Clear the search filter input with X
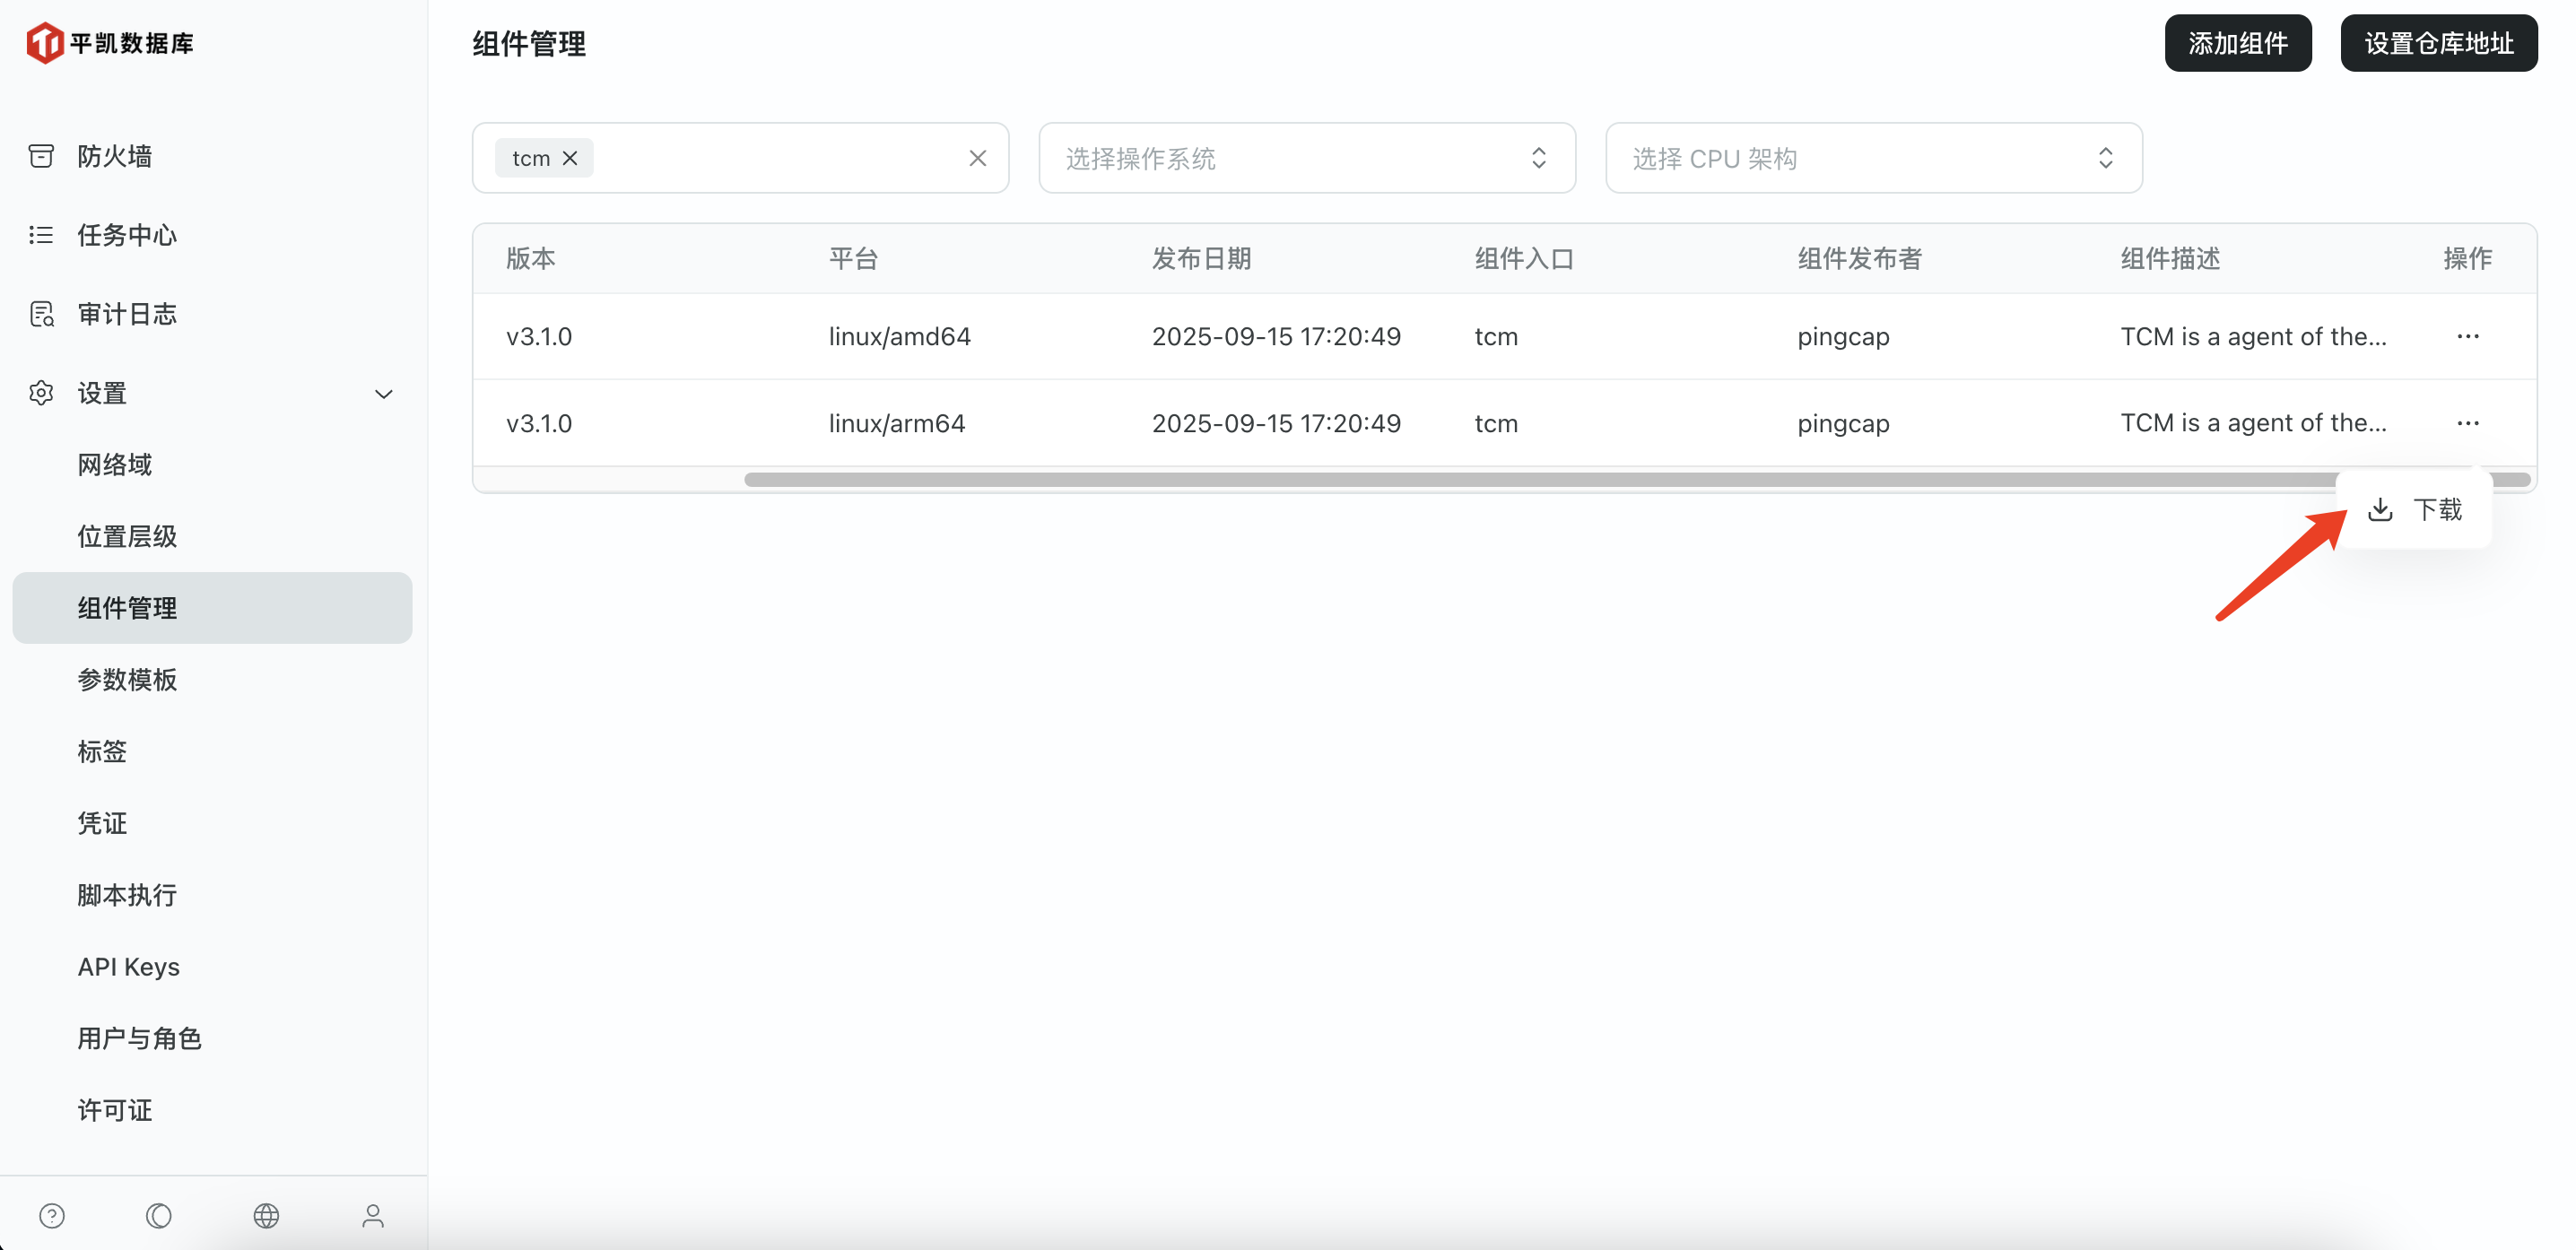 977,158
